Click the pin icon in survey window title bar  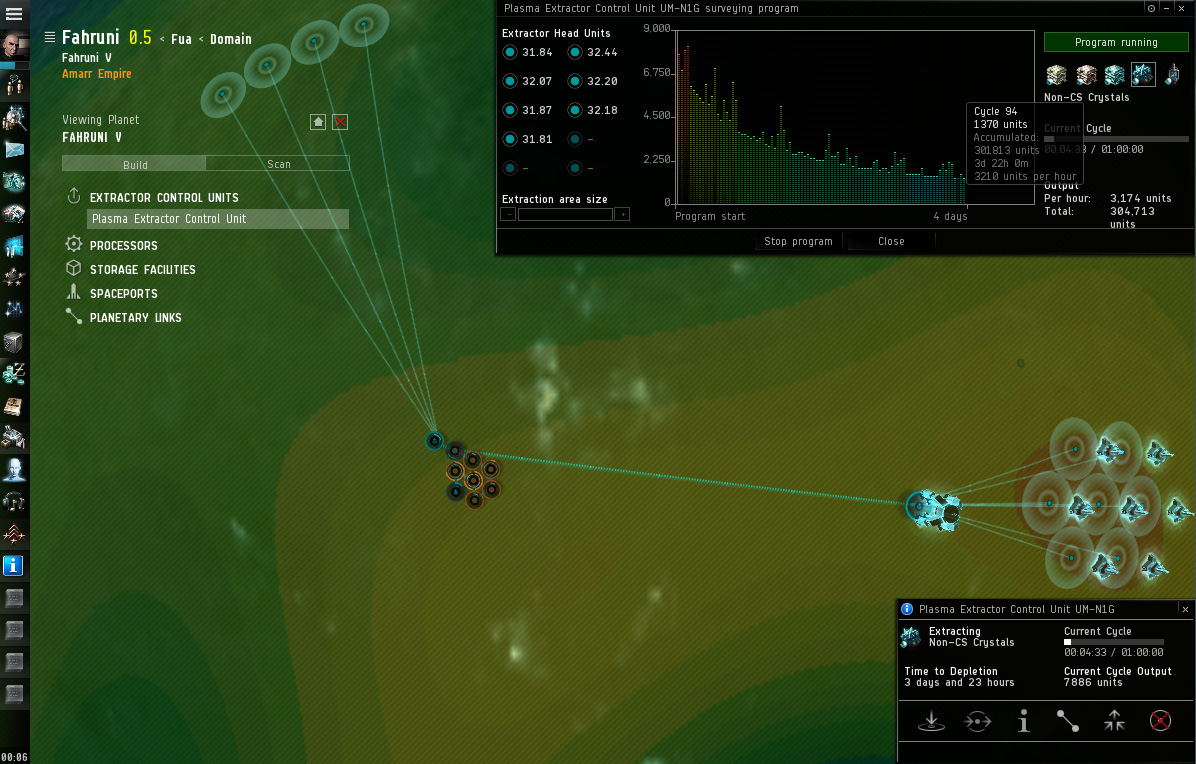click(1151, 8)
